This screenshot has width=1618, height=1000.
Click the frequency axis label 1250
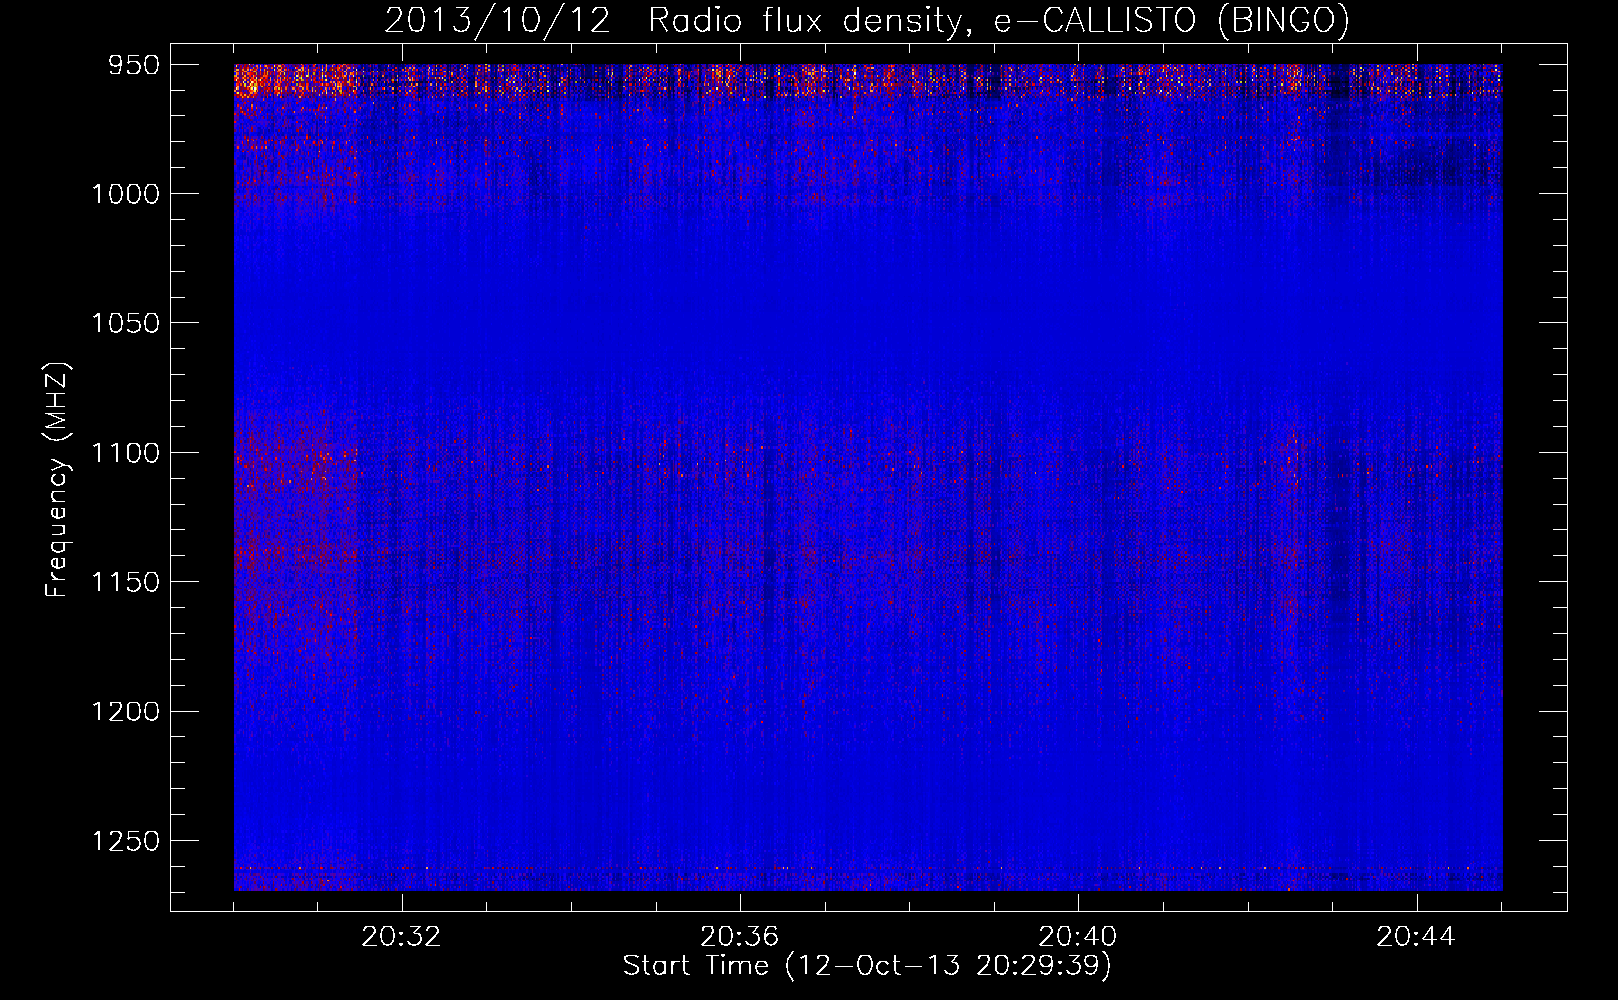126,841
